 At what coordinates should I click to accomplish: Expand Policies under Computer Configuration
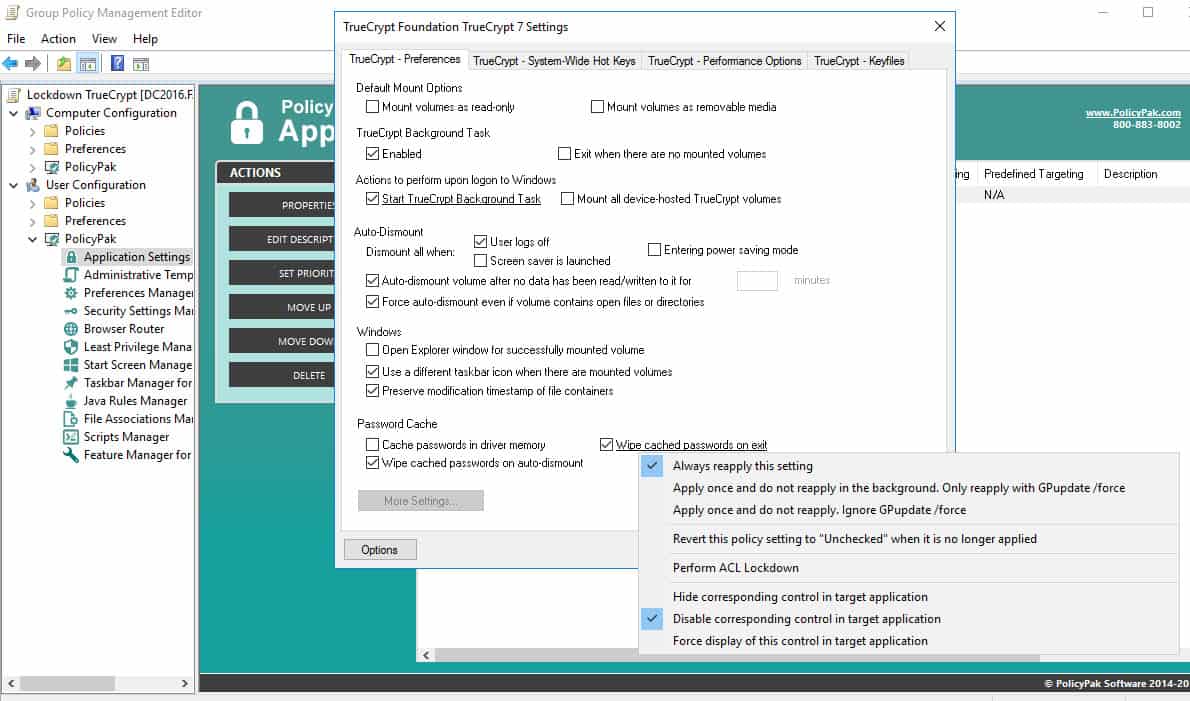(32, 131)
